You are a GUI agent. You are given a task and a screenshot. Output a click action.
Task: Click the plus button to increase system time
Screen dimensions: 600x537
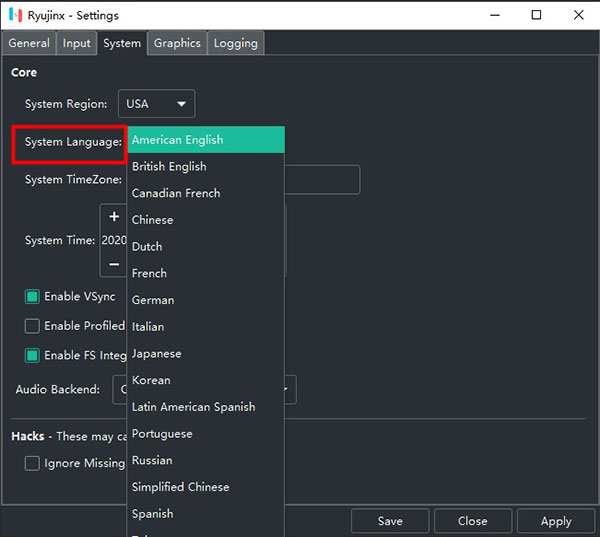114,217
